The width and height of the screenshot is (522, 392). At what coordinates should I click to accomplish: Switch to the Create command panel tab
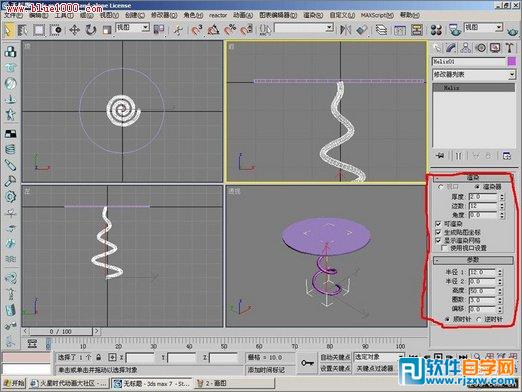437,48
